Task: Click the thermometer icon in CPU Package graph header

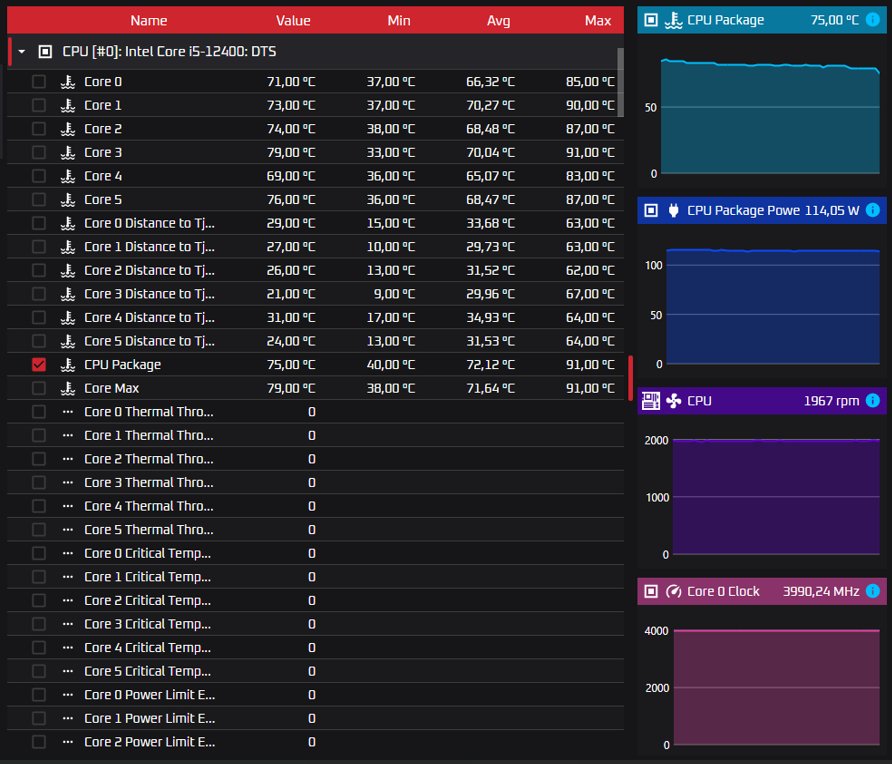Action: [x=674, y=20]
